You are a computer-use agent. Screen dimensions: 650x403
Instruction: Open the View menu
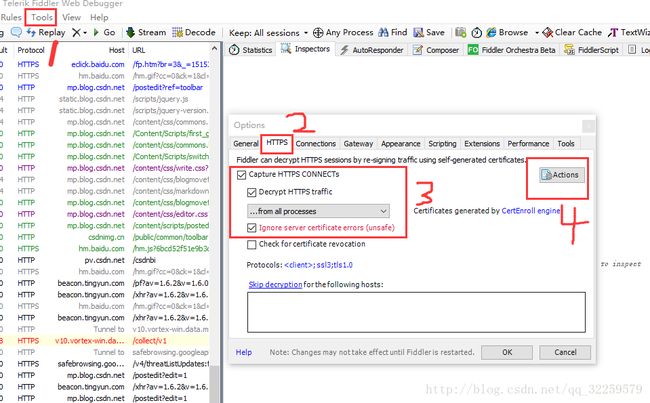pos(71,17)
